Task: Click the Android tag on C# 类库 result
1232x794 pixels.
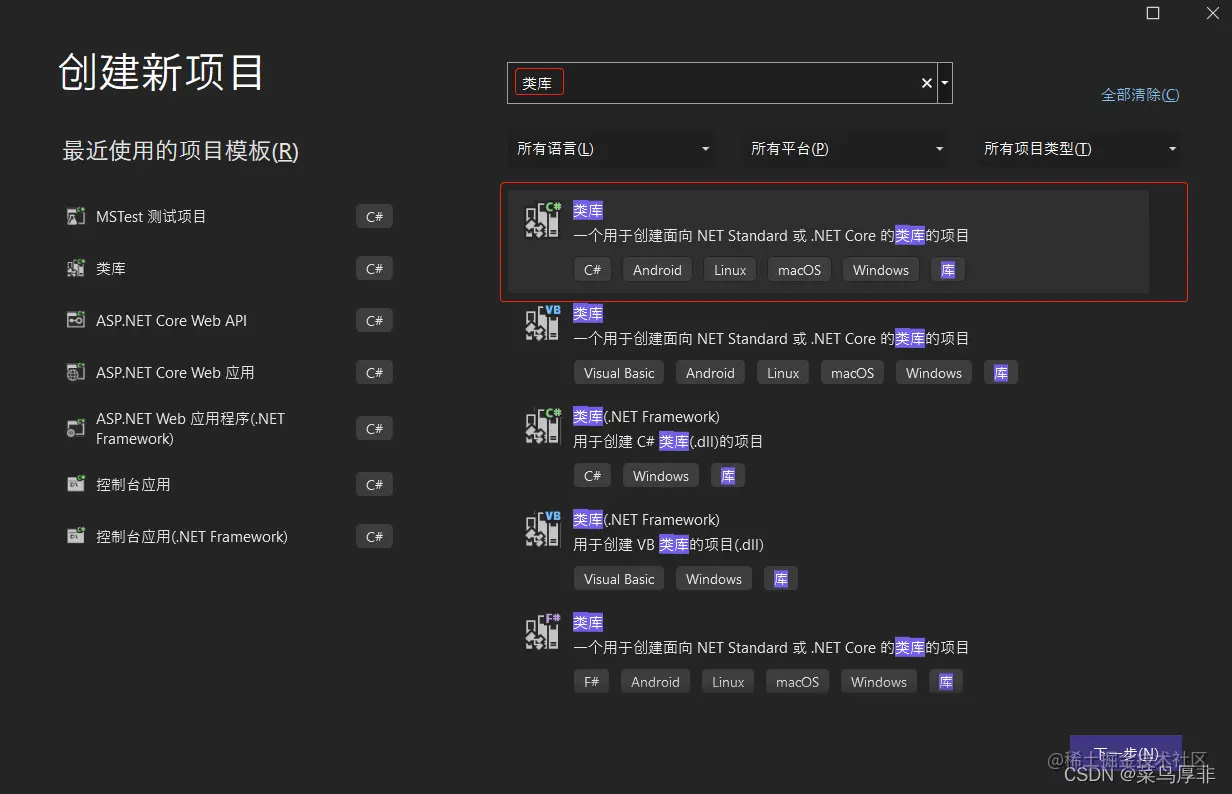Action: pyautogui.click(x=657, y=269)
